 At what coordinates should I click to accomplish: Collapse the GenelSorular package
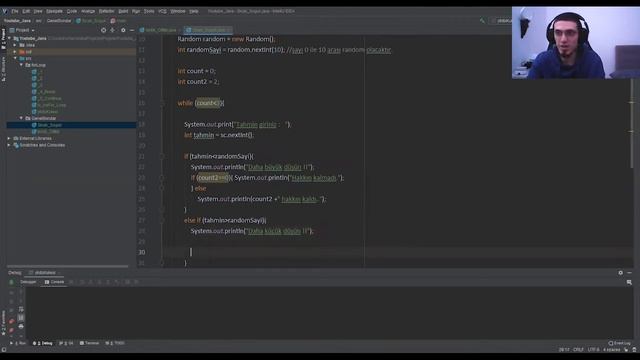point(22,118)
